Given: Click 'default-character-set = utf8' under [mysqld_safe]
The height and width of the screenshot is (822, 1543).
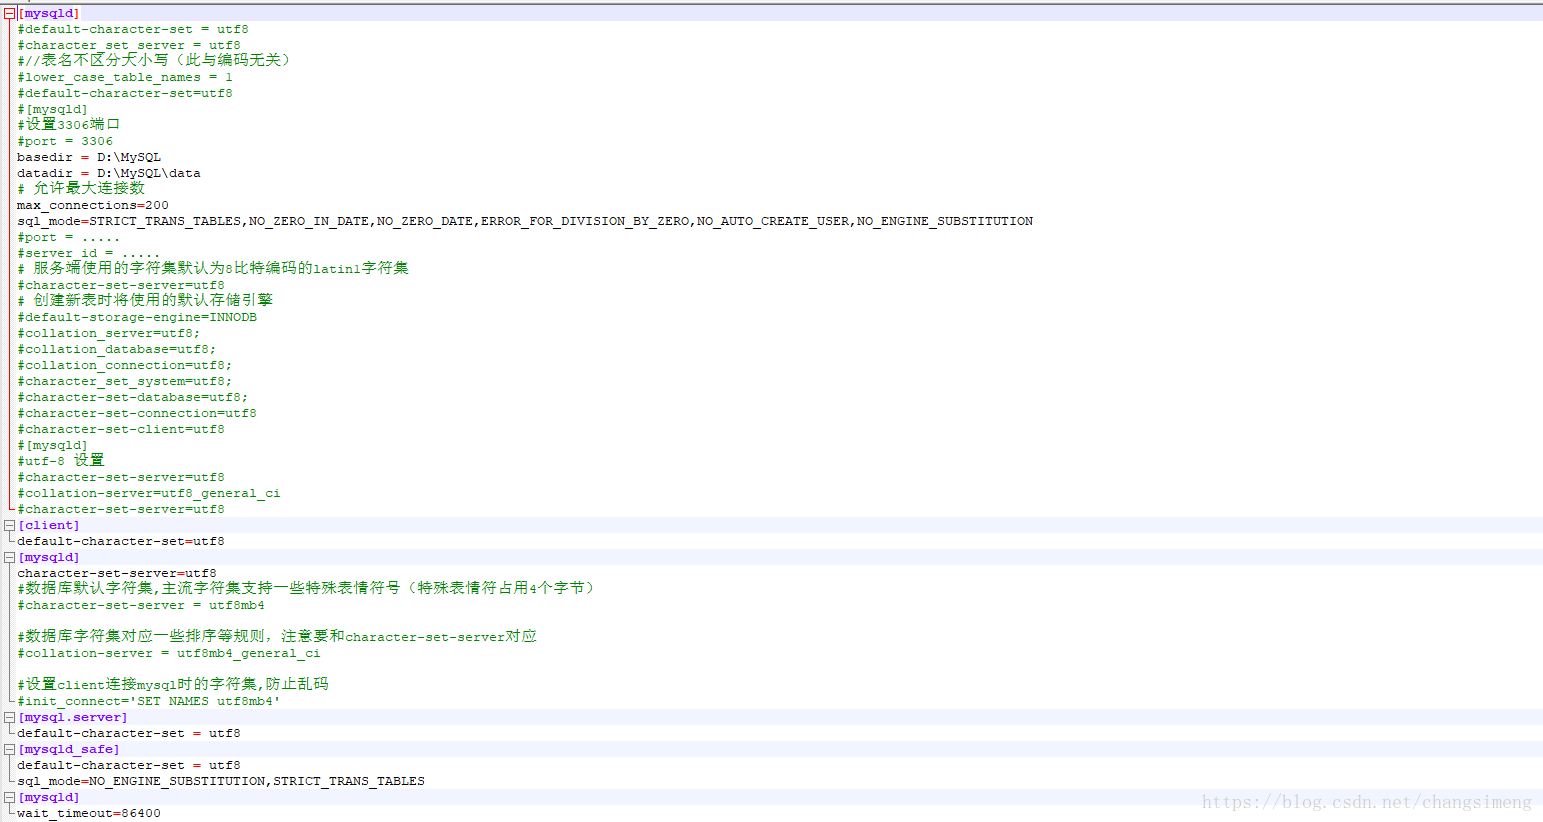Looking at the screenshot, I should [129, 765].
